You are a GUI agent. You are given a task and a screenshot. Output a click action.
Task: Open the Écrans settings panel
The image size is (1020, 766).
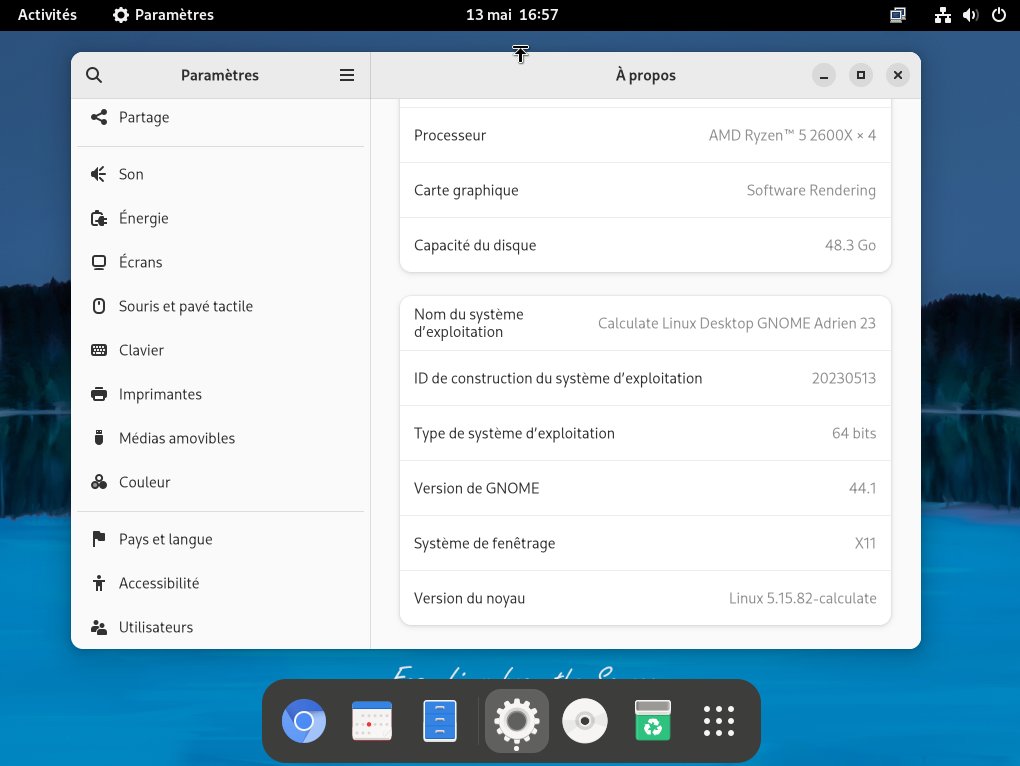[x=221, y=262]
